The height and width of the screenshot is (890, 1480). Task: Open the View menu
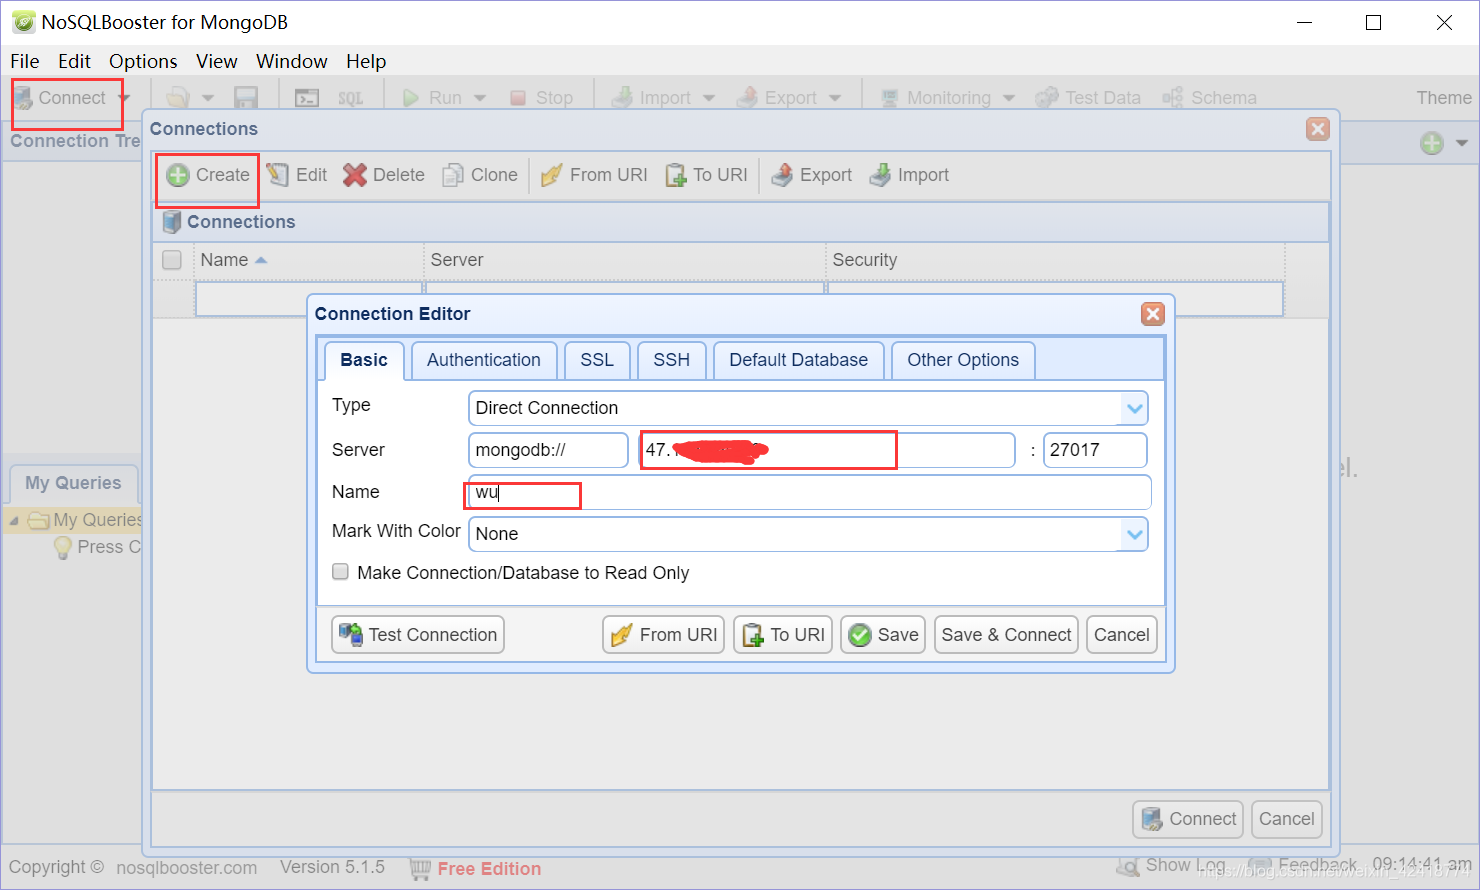[217, 61]
